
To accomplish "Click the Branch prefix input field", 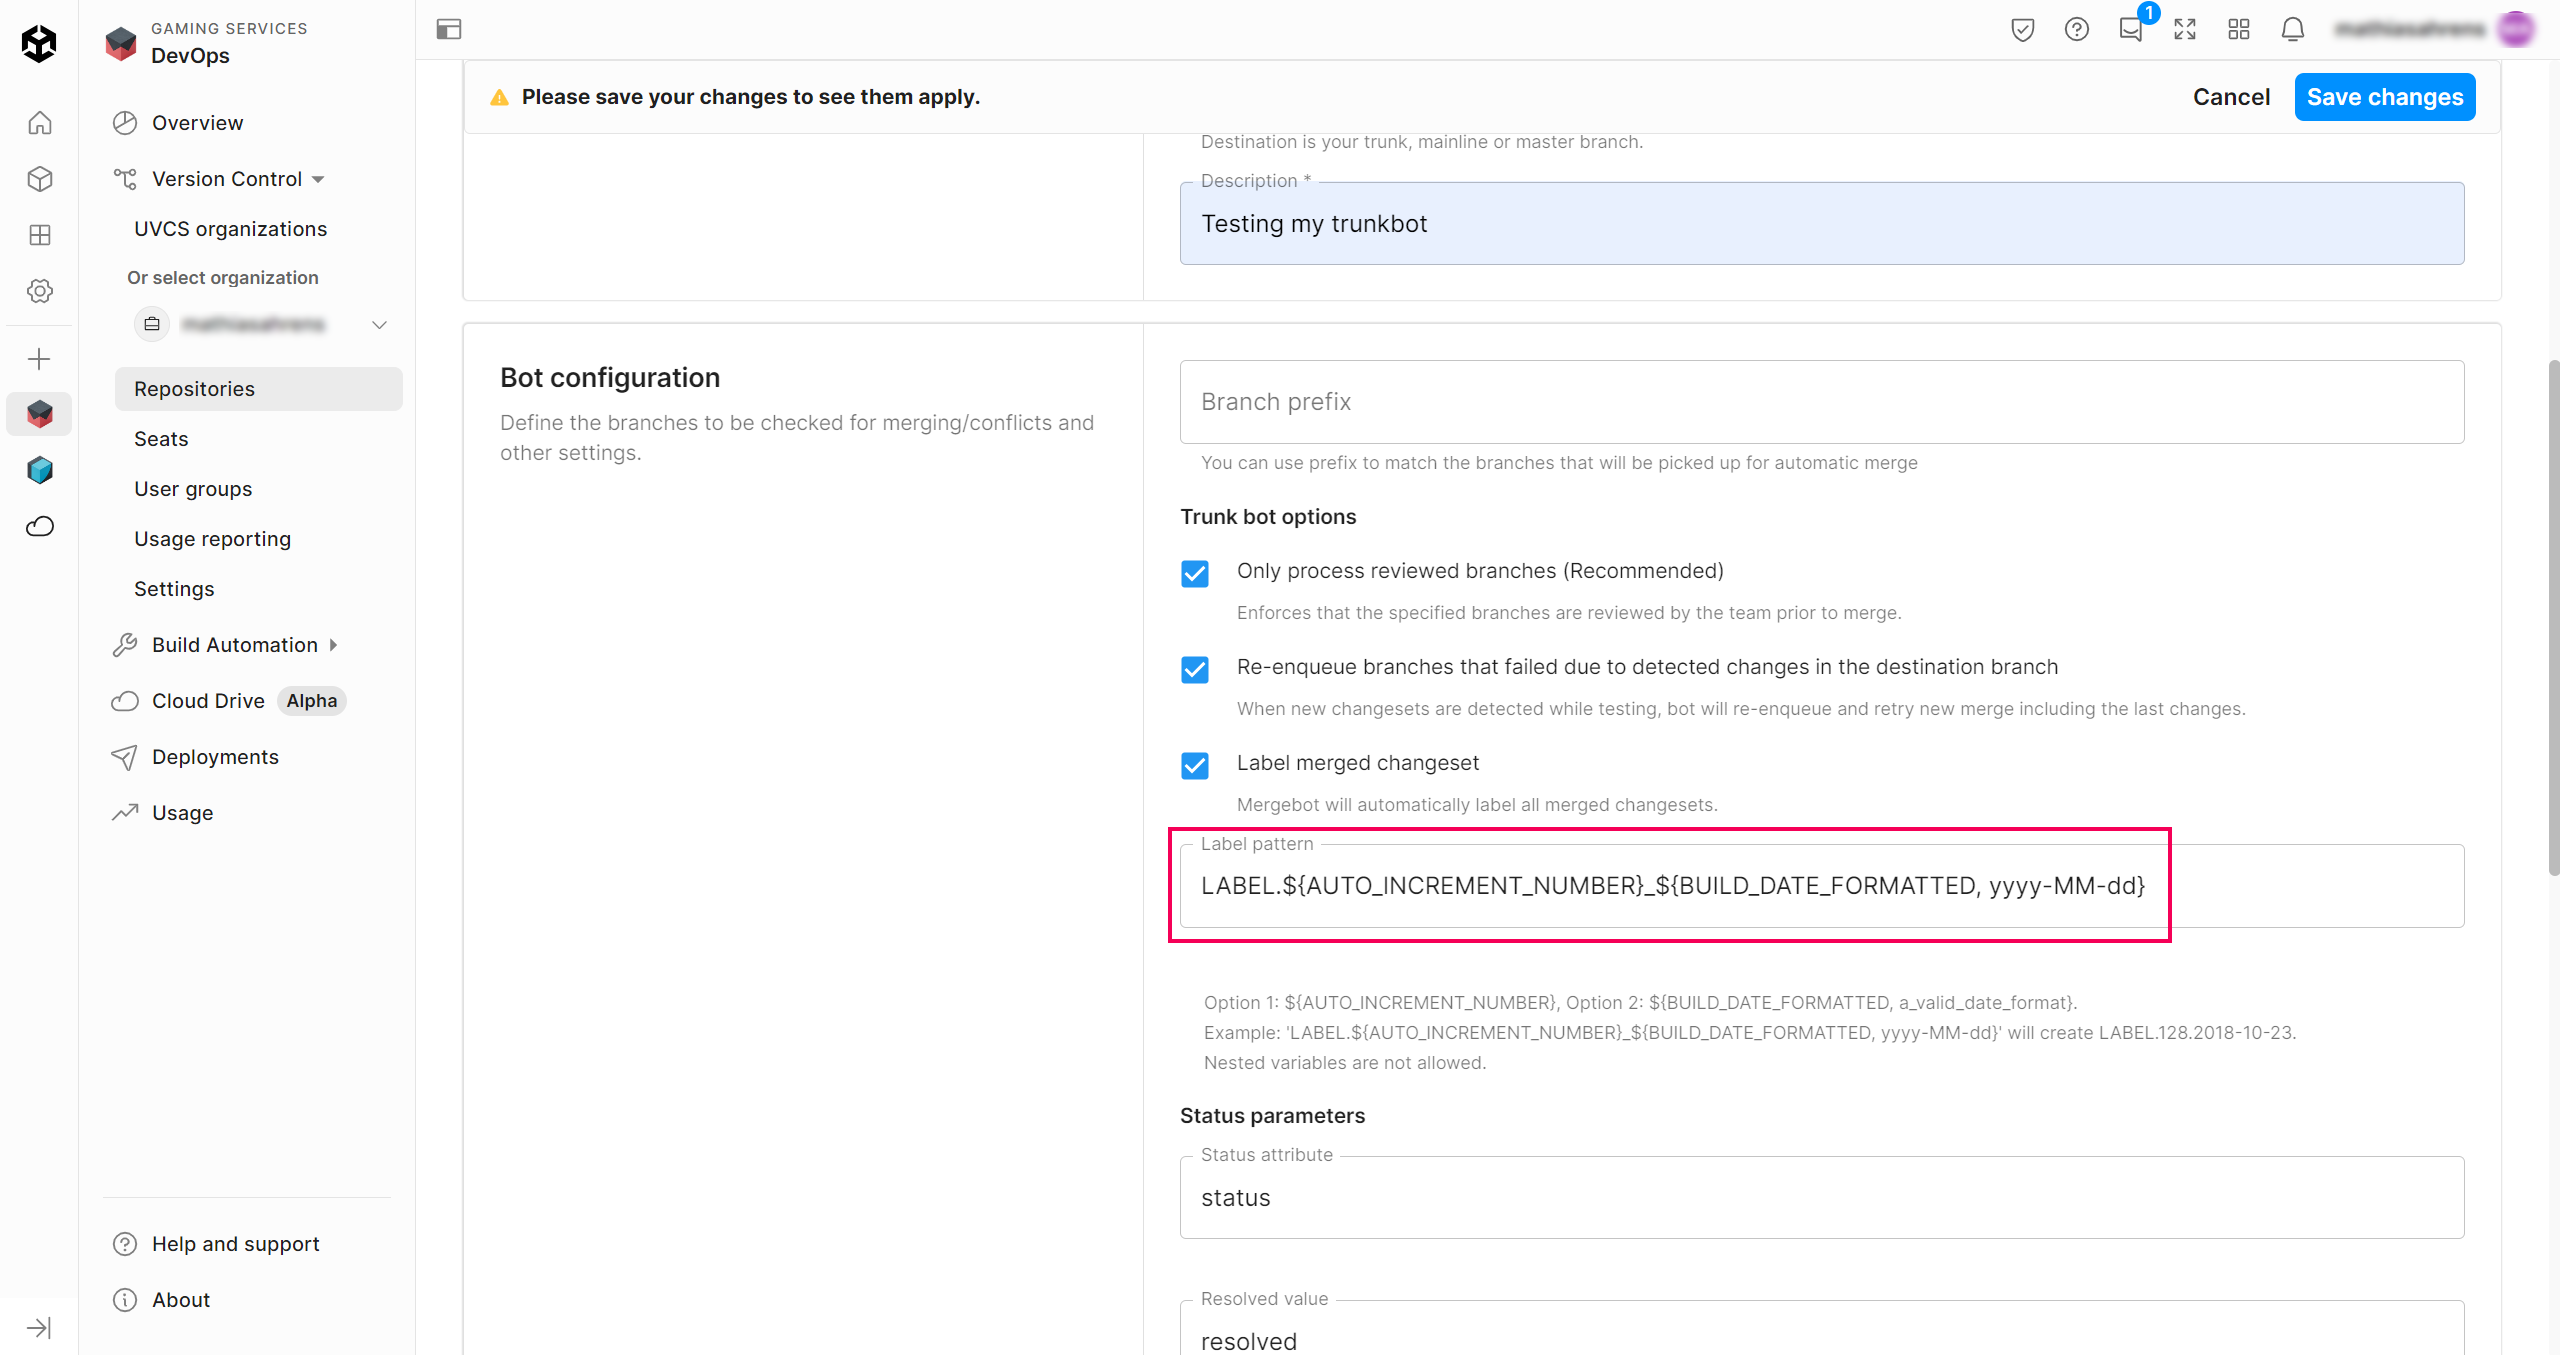I will tap(1821, 402).
